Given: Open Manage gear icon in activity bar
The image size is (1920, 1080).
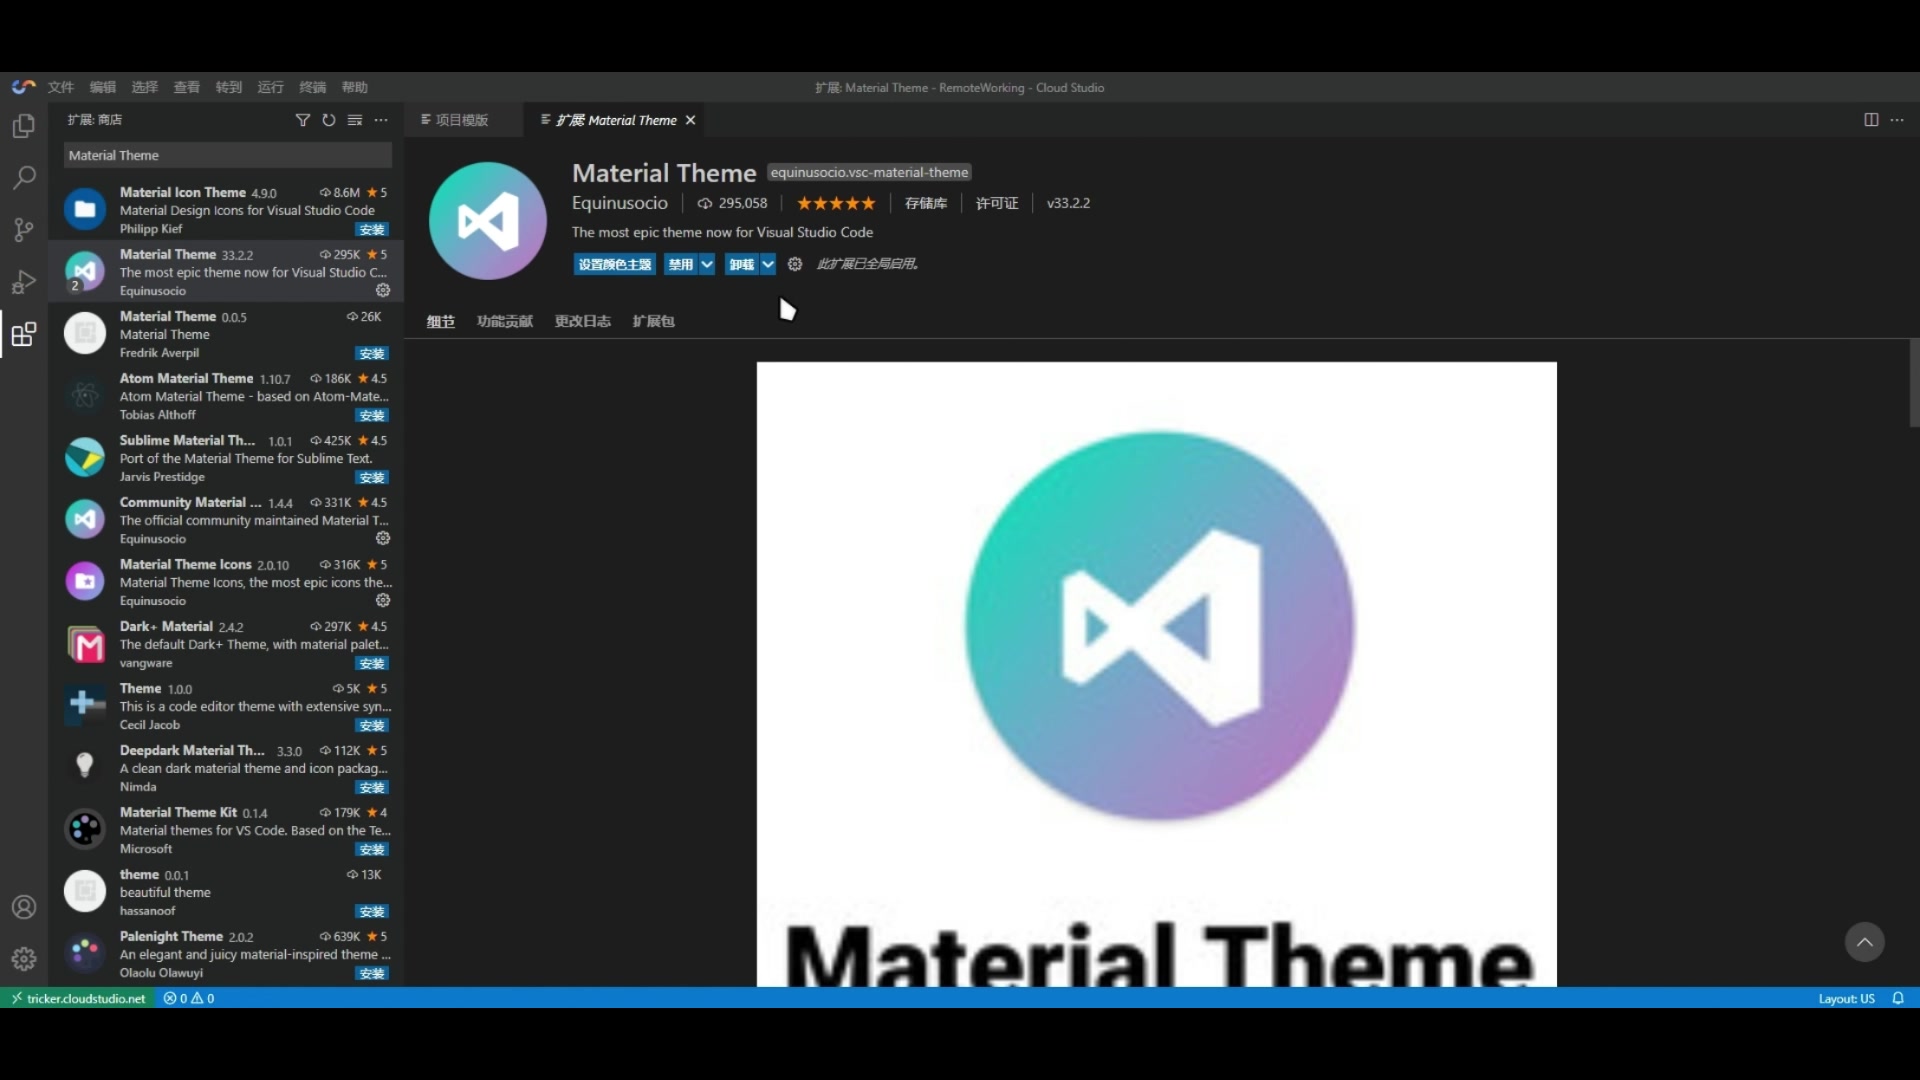Looking at the screenshot, I should click(x=24, y=958).
